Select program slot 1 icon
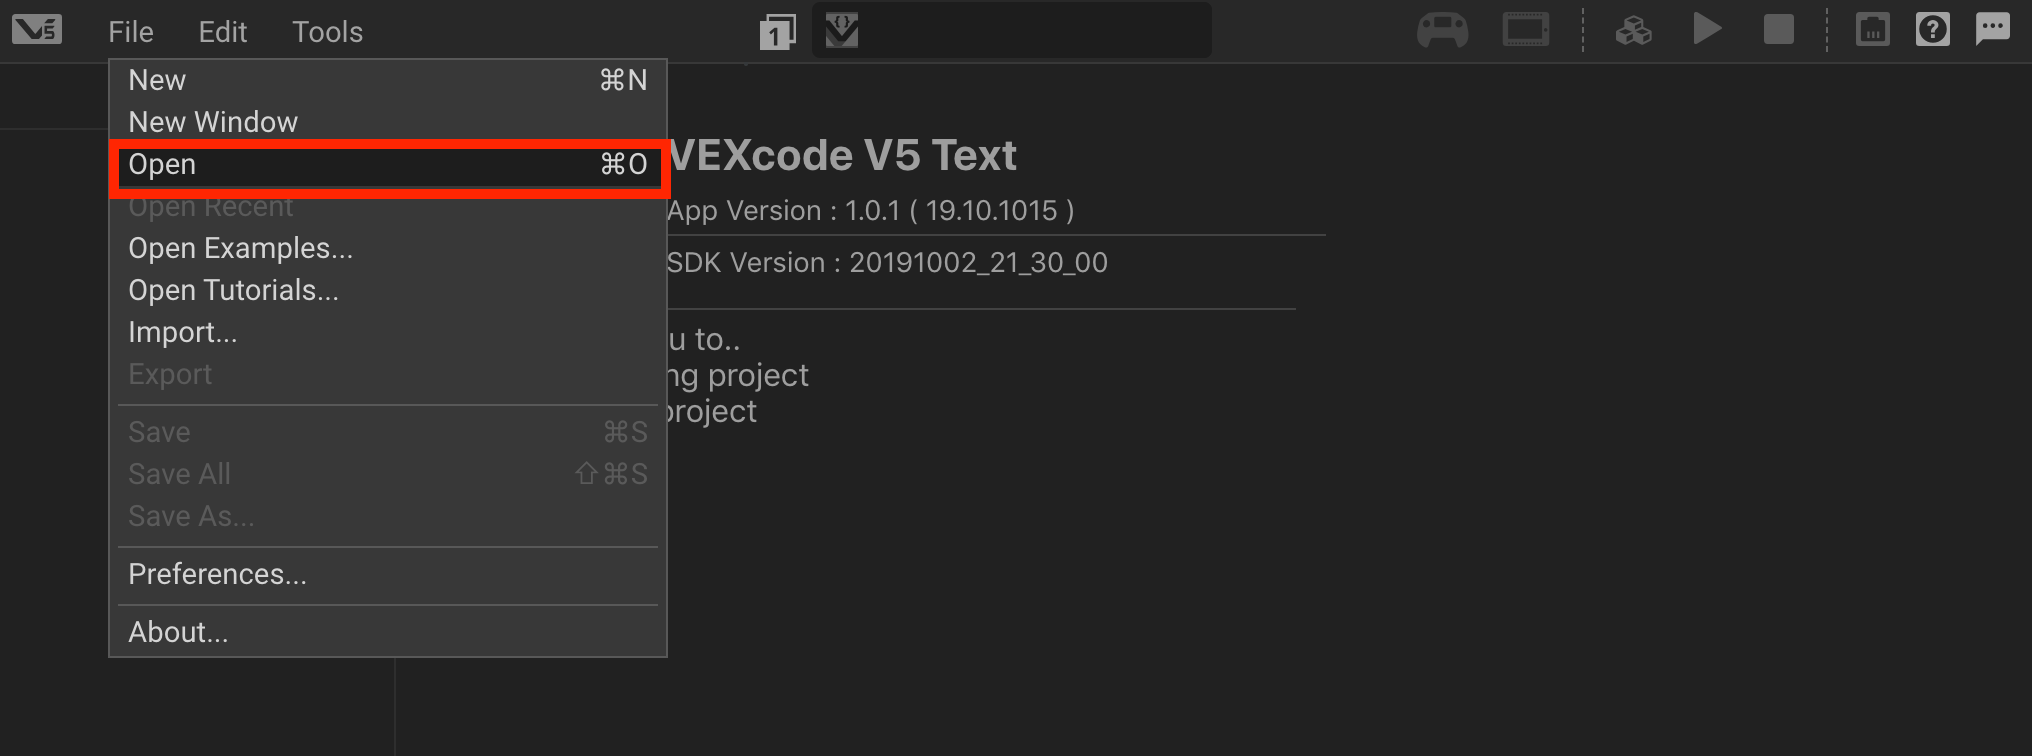The height and width of the screenshot is (756, 2032). click(x=778, y=31)
